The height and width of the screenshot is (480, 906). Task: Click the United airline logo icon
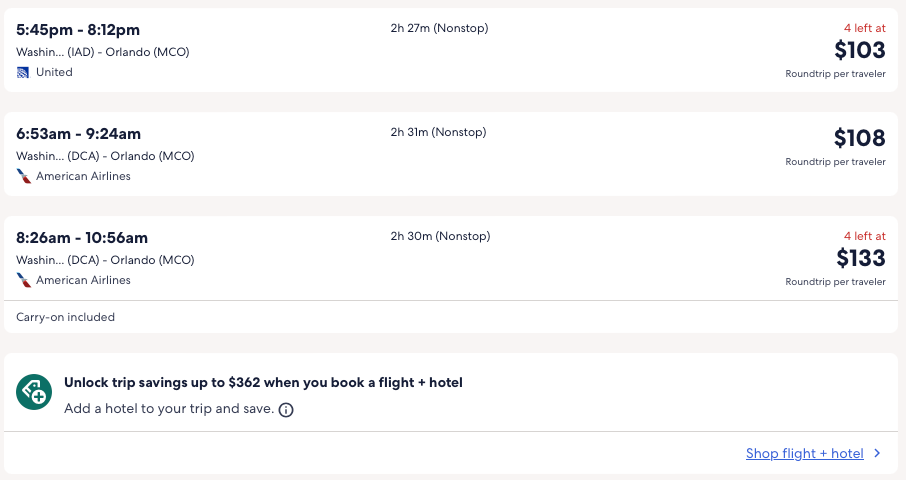23,72
